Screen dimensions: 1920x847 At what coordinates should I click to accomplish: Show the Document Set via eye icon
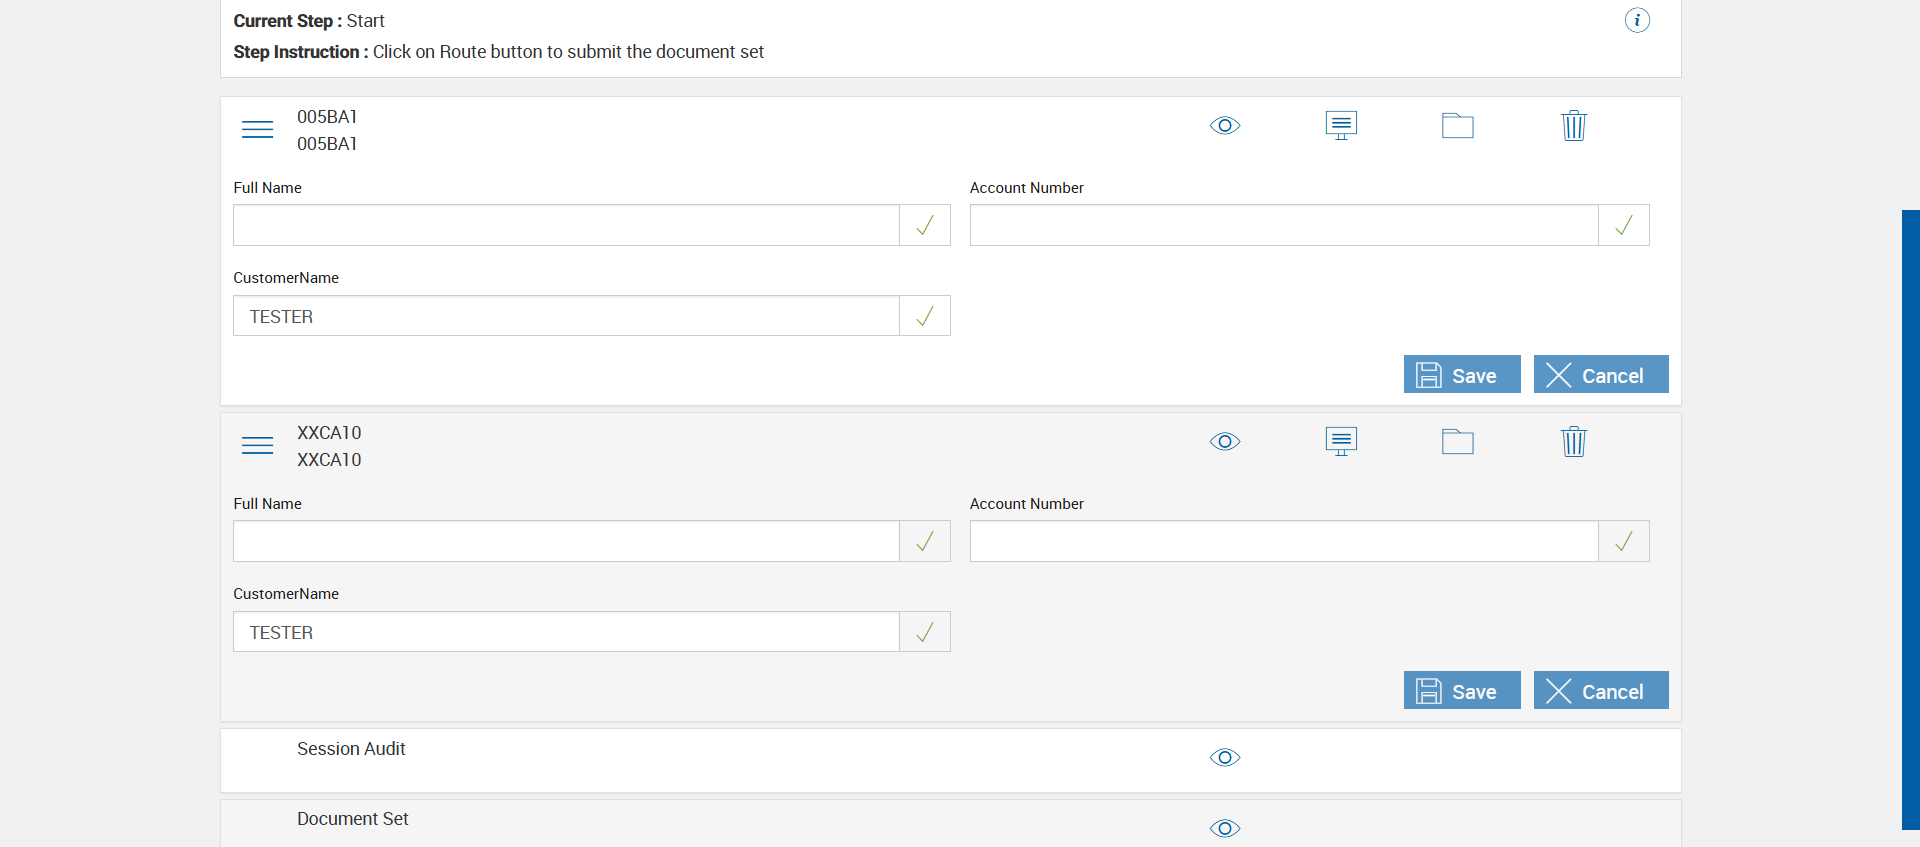(1225, 828)
